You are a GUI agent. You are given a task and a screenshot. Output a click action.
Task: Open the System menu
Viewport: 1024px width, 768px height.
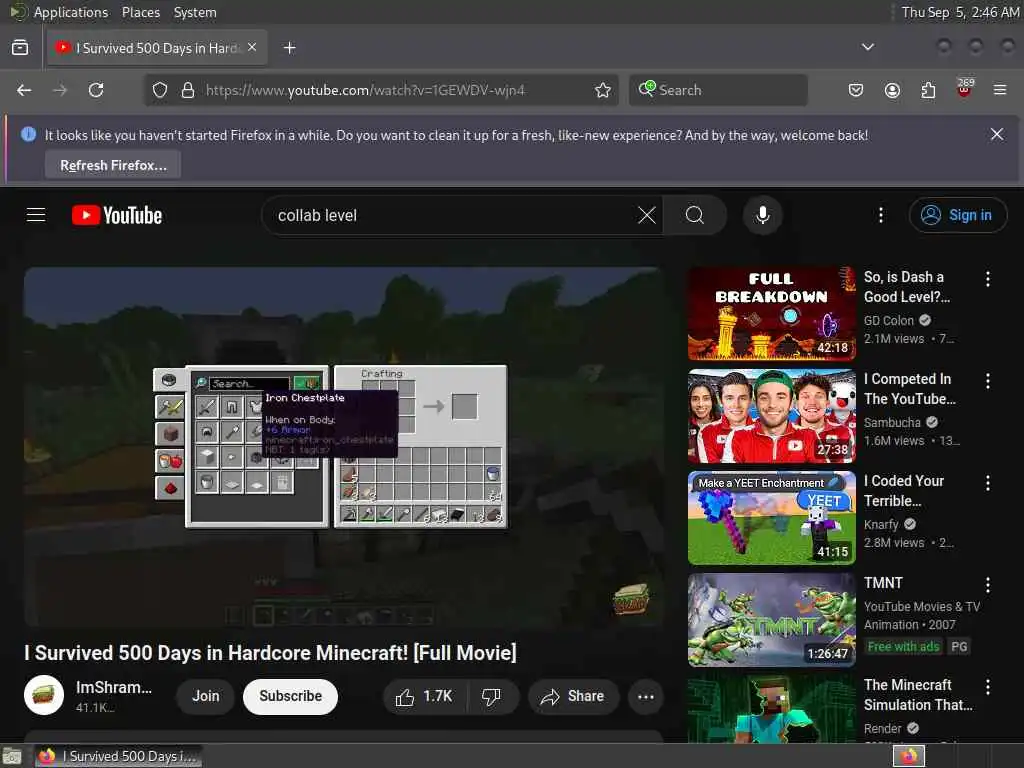(x=195, y=12)
